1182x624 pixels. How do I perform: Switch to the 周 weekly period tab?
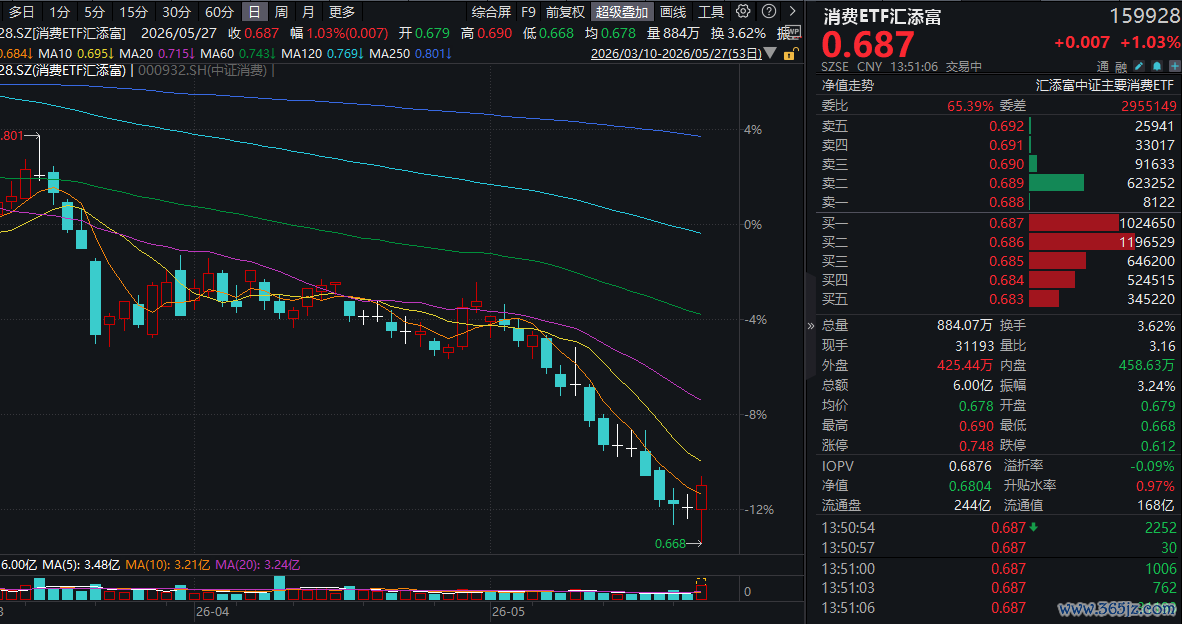[281, 11]
